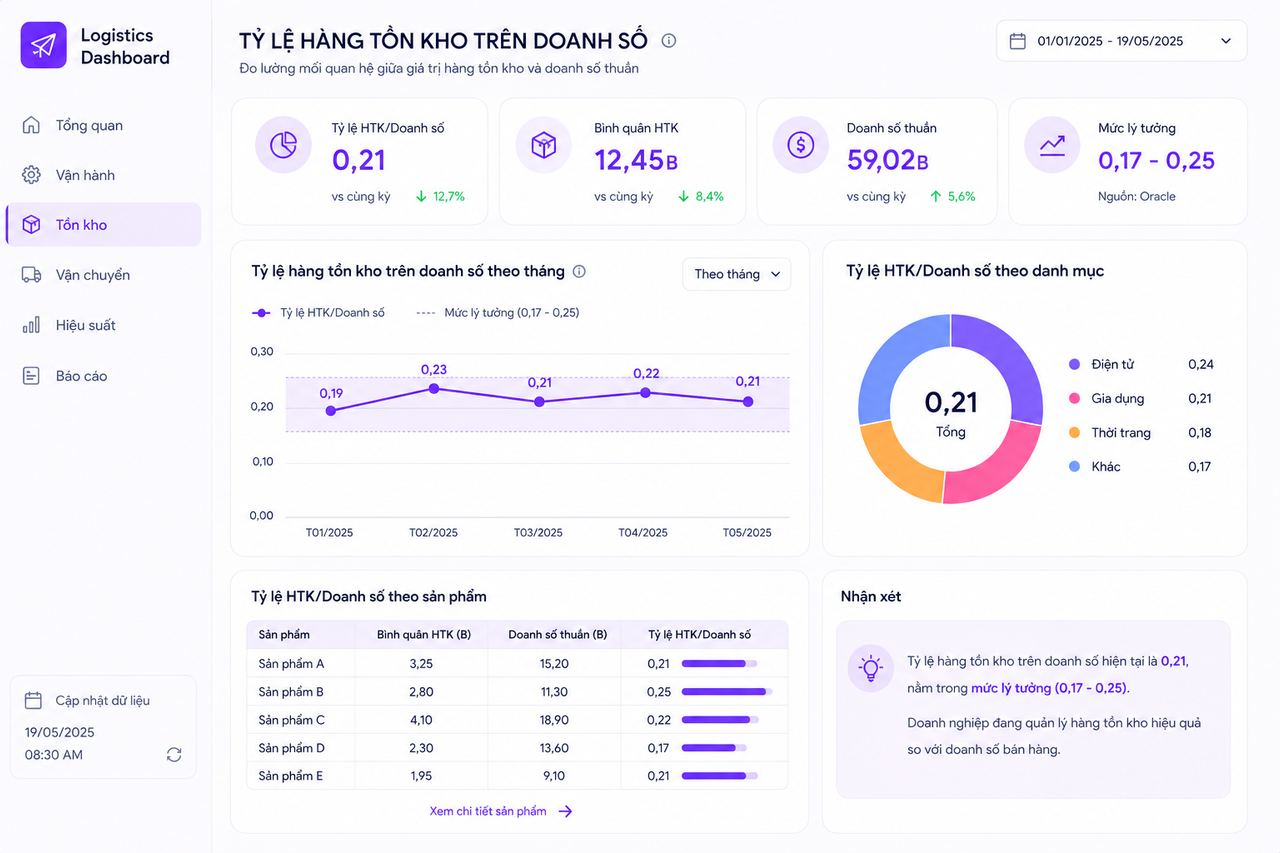Click the T05/2025 point on the line chart
The image size is (1280, 853).
click(747, 402)
